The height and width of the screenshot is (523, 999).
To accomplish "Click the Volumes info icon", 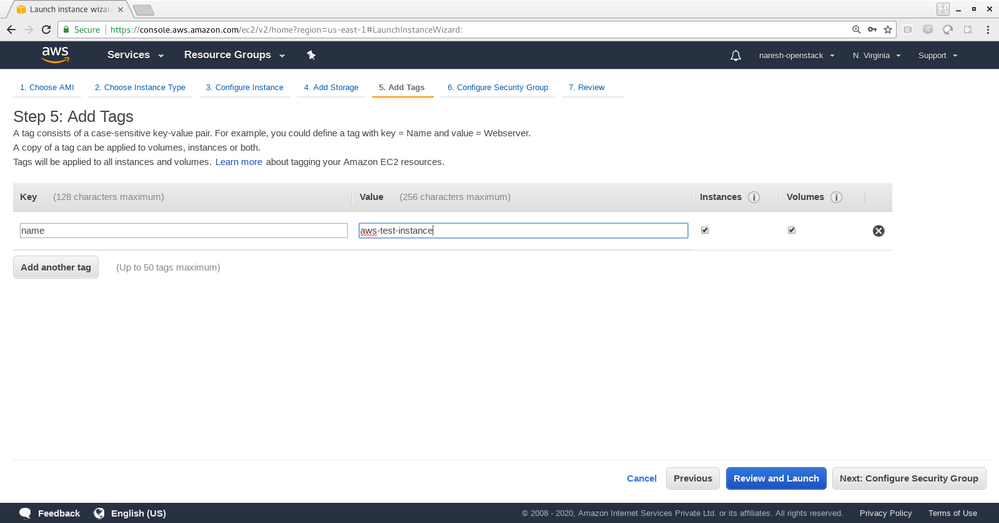I will tap(836, 198).
